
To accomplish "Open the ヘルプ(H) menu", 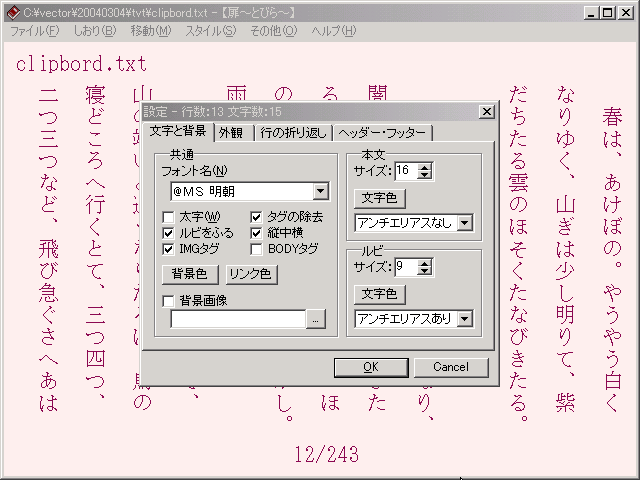I will coord(334,31).
